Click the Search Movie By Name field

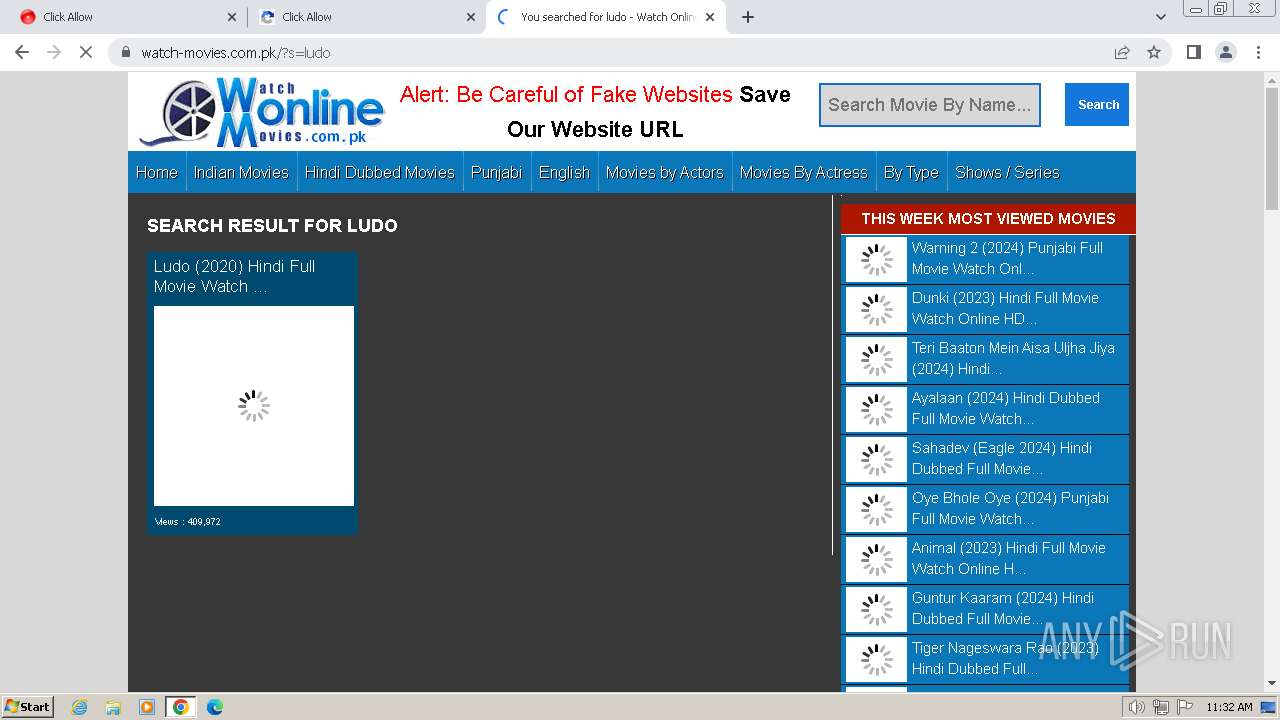coord(930,105)
